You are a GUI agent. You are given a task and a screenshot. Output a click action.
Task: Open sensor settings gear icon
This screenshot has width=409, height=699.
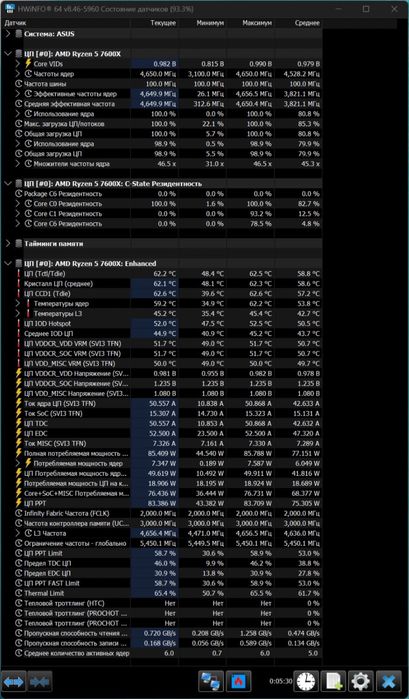(x=361, y=682)
